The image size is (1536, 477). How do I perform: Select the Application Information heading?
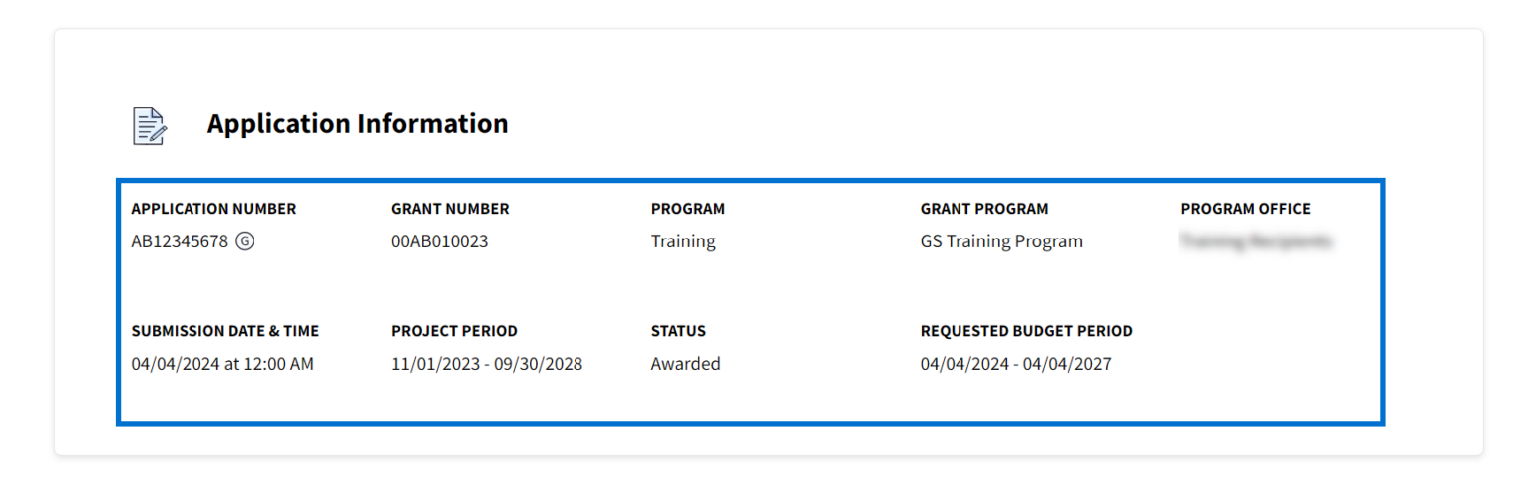[x=357, y=124]
